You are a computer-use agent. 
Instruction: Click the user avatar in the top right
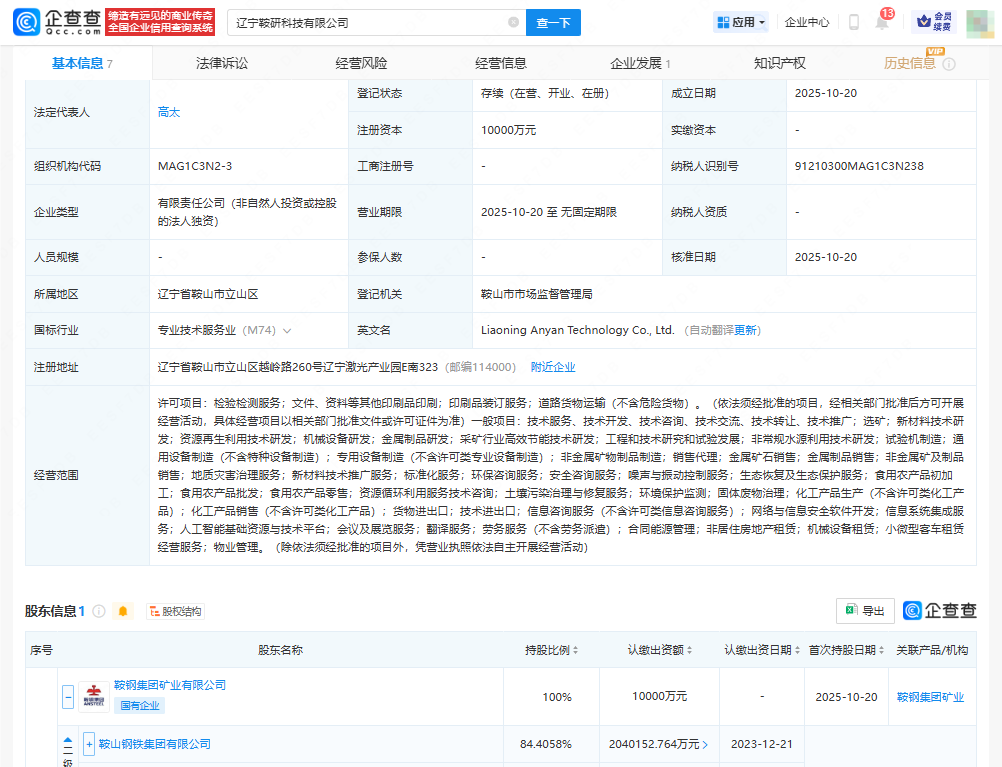pos(979,22)
